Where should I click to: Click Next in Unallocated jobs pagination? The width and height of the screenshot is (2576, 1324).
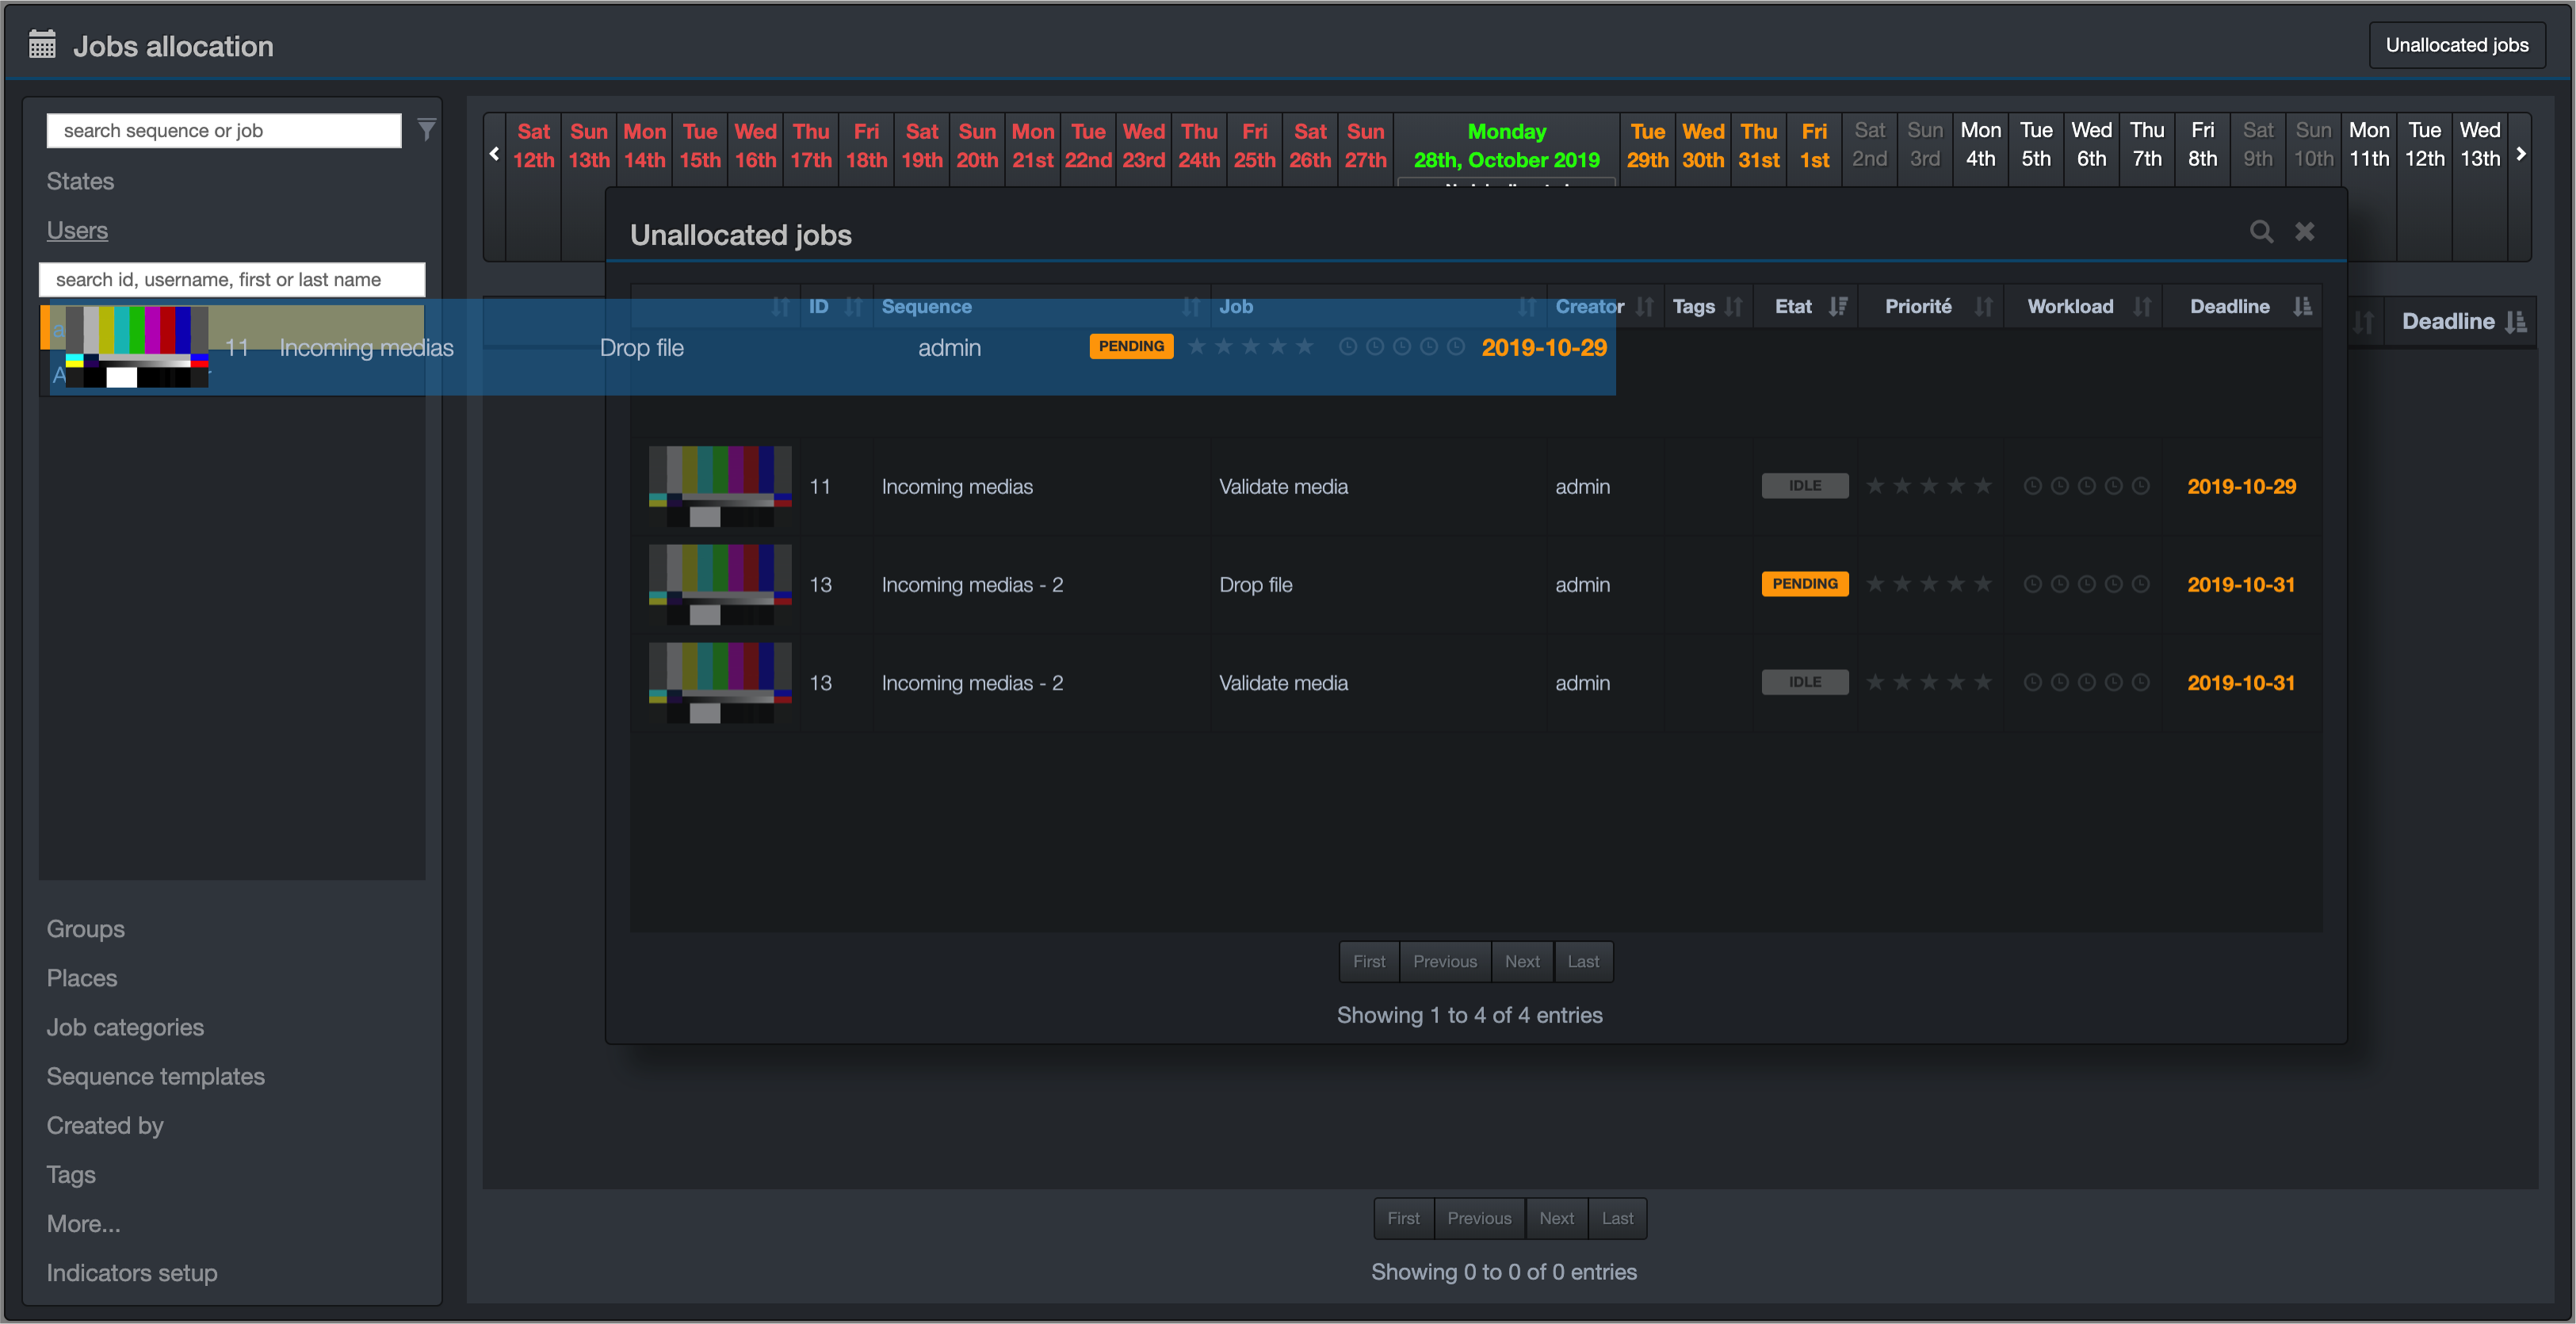(x=1522, y=961)
